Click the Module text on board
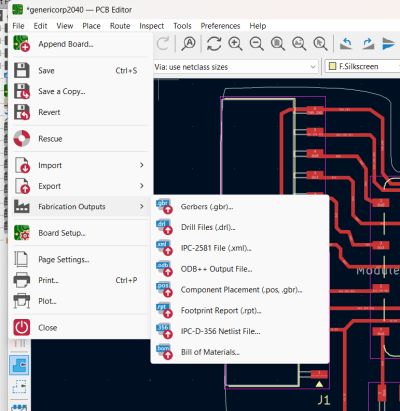The image size is (400, 411). 378,270
